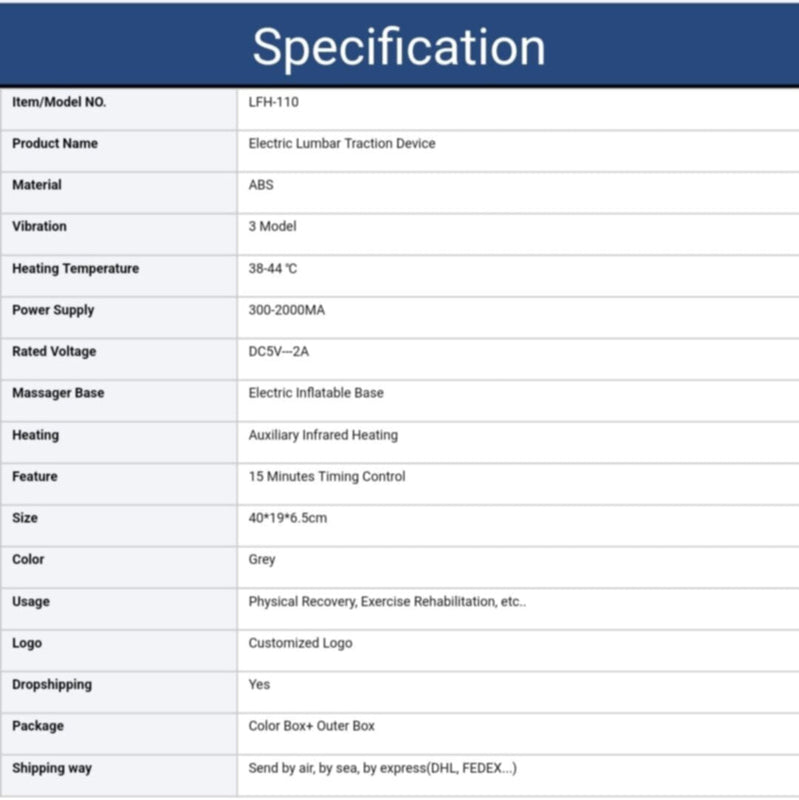
Task: Click the LFH-110 model number value
Action: pyautogui.click(x=273, y=102)
